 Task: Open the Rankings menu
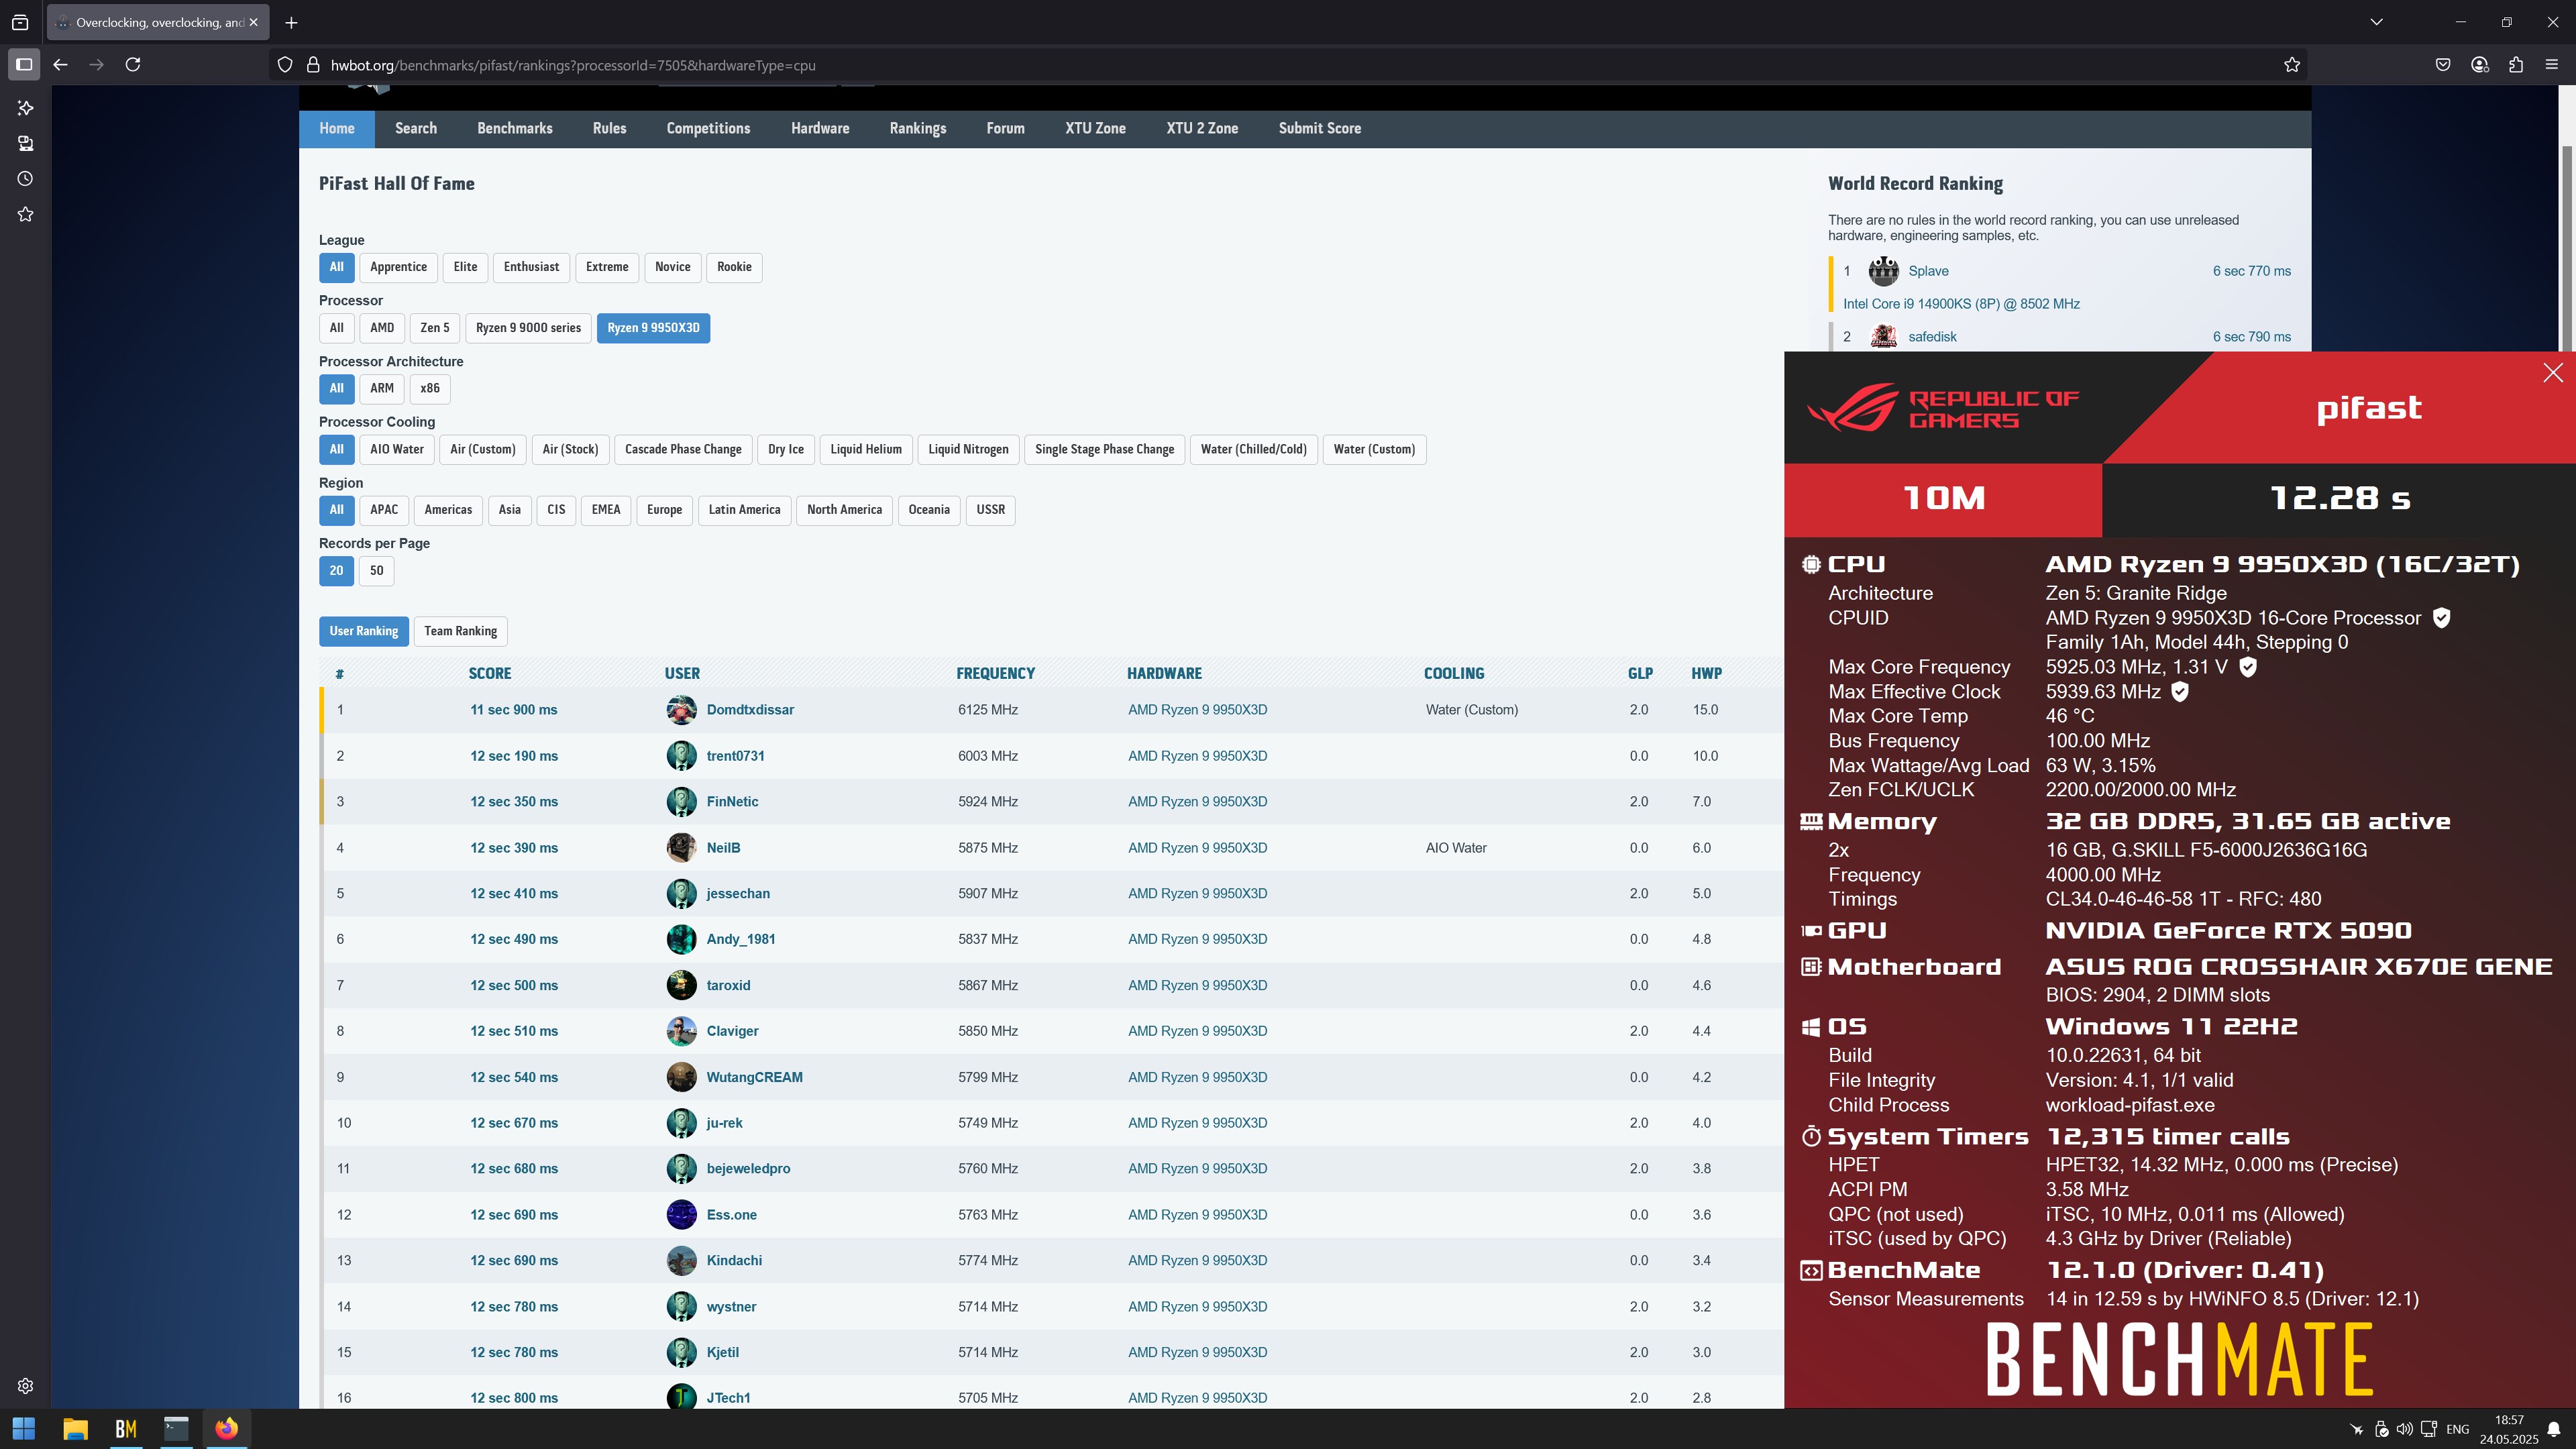coord(918,129)
